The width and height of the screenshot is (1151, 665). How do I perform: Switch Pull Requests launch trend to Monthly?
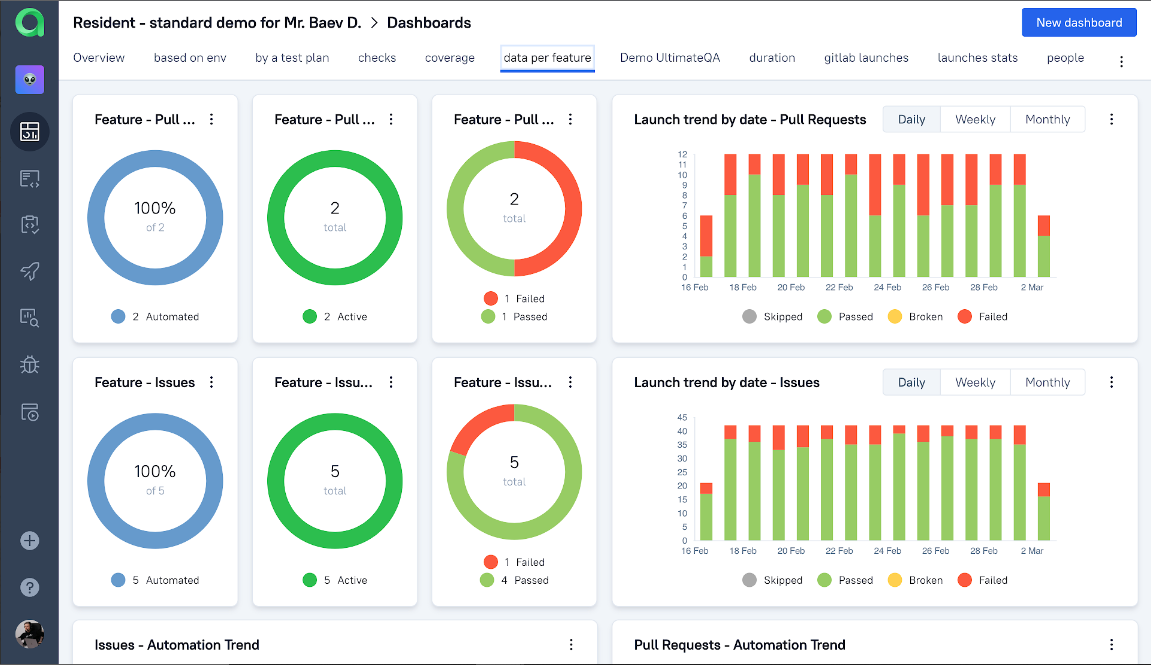point(1047,119)
